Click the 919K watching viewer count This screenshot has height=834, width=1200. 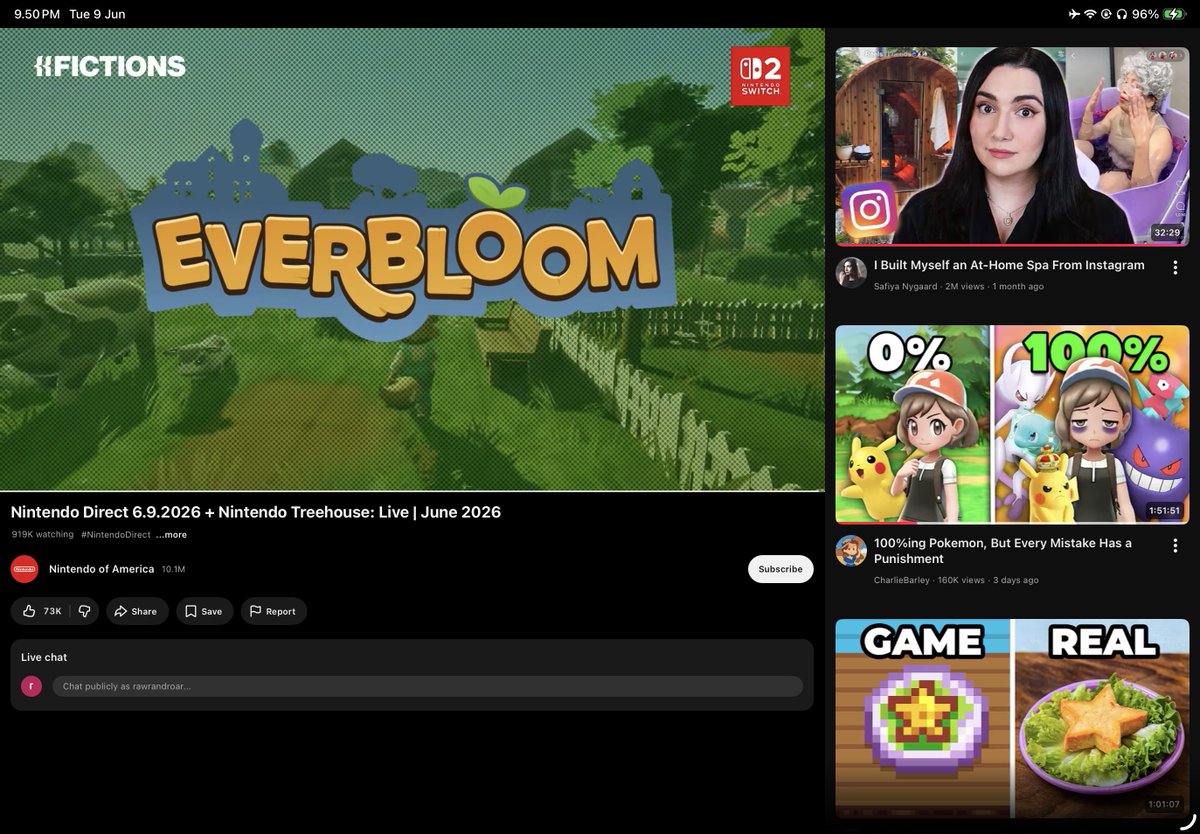(x=43, y=535)
